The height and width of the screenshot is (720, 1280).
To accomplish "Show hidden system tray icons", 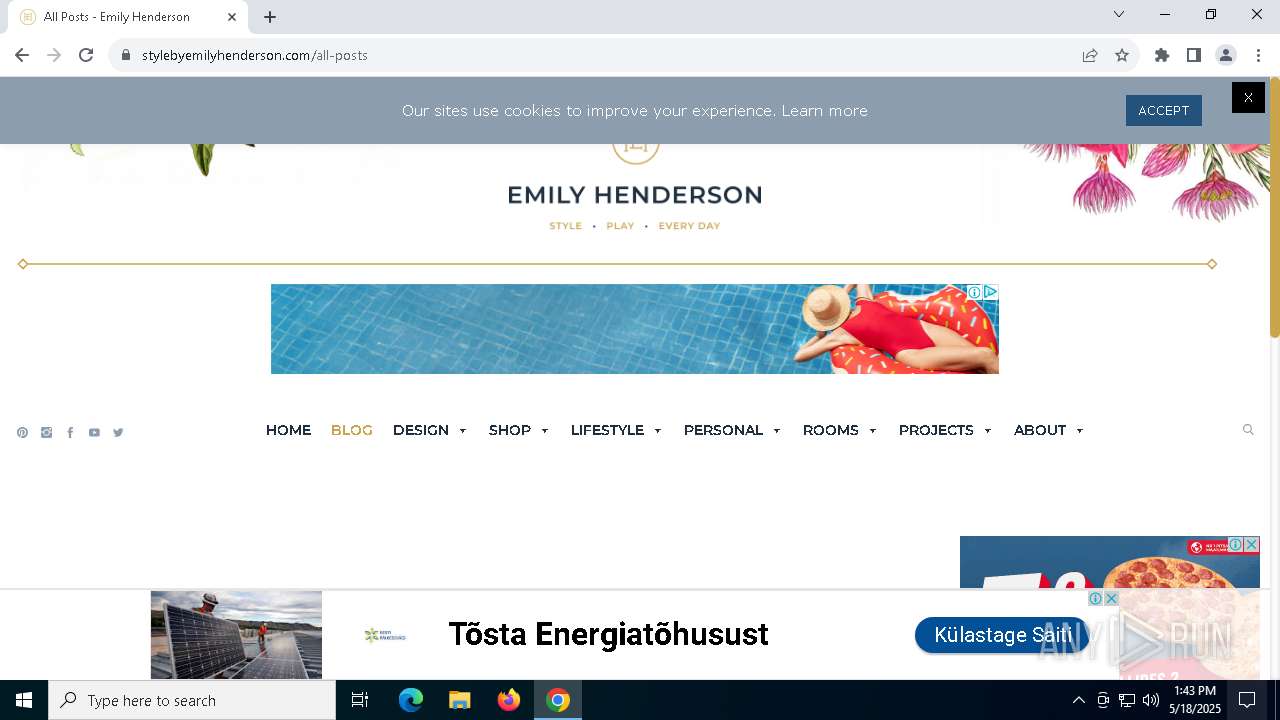I will (x=1078, y=700).
